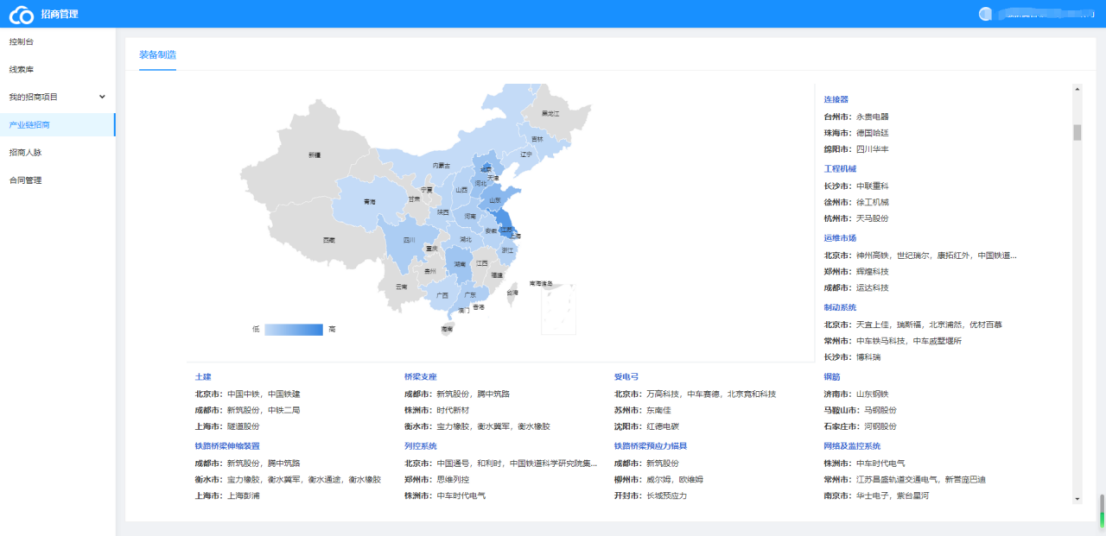Click row 沈阳市: 红德电碳

point(647,426)
